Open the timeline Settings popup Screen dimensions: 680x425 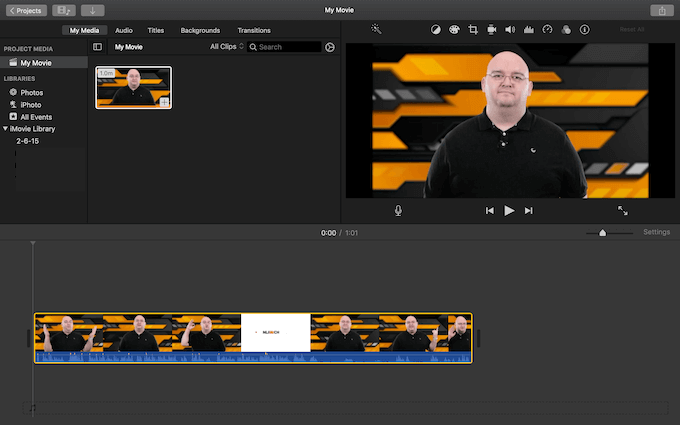[x=656, y=232]
